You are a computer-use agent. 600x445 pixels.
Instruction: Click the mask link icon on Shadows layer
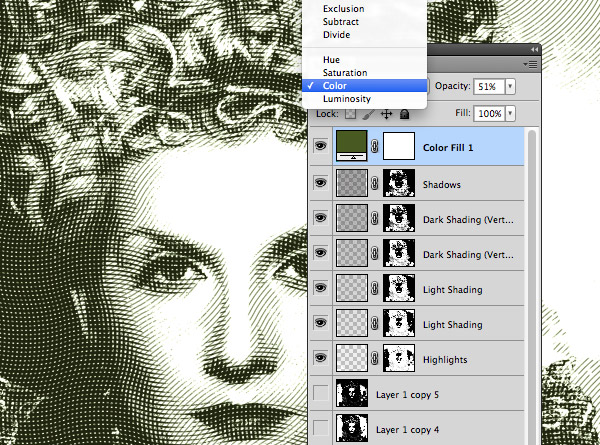tap(374, 184)
